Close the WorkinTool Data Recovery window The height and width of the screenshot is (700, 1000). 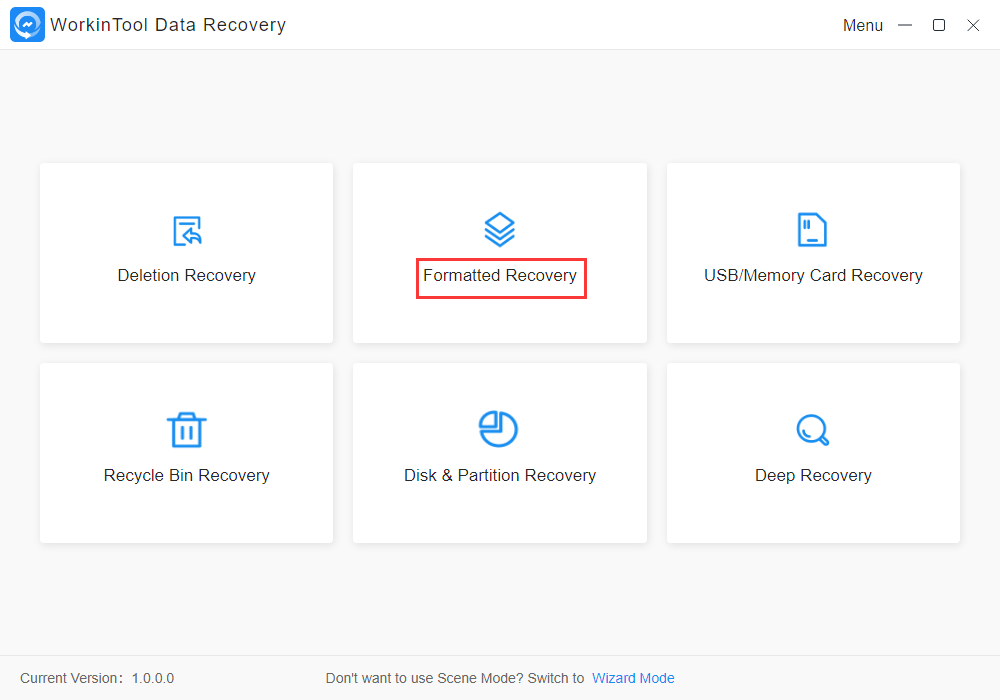pyautogui.click(x=973, y=26)
